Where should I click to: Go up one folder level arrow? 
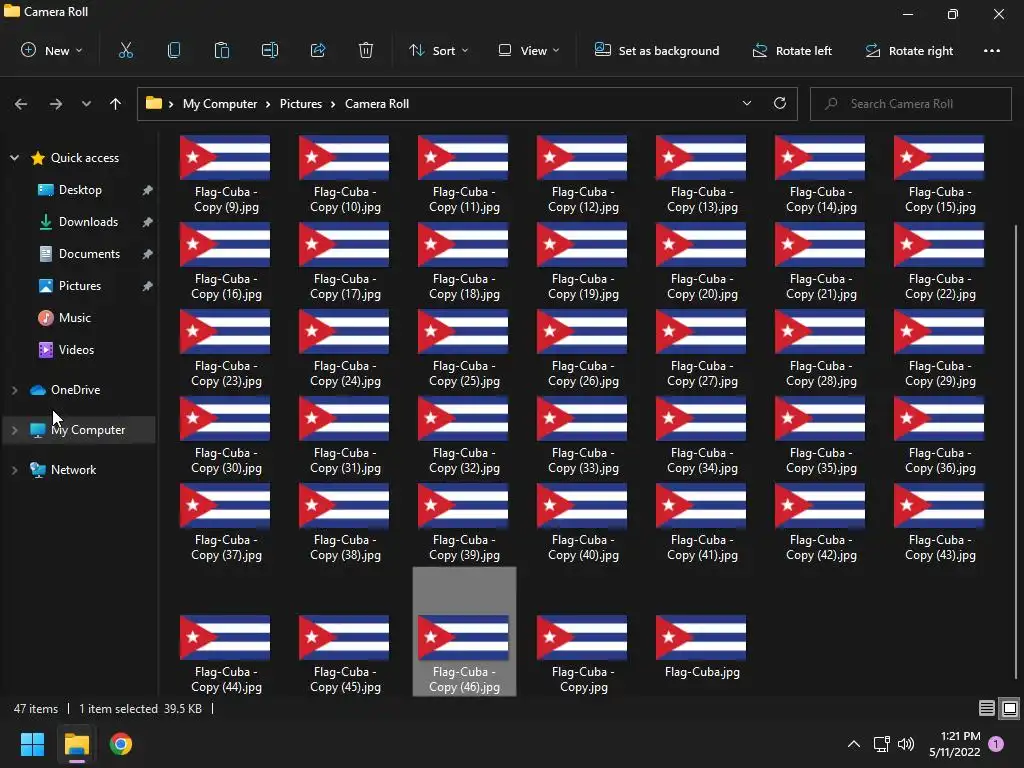(115, 104)
